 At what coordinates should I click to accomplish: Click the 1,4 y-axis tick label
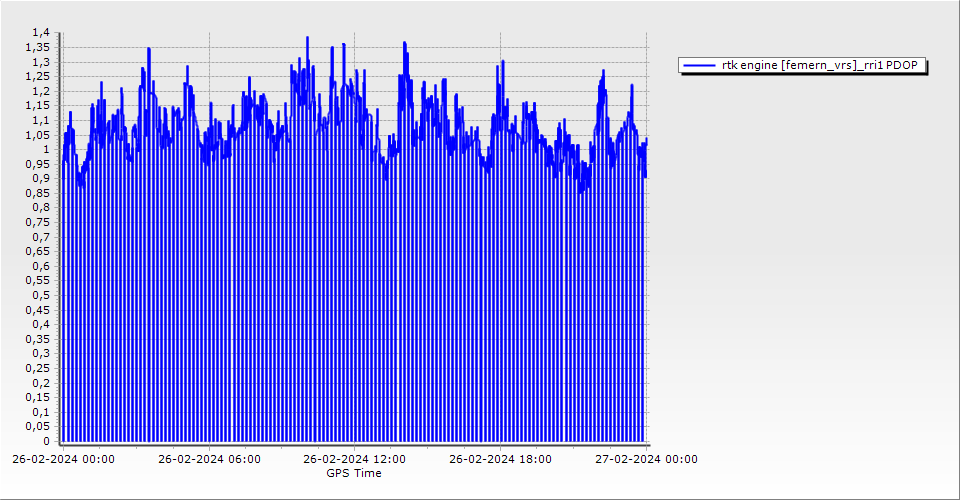click(x=40, y=33)
